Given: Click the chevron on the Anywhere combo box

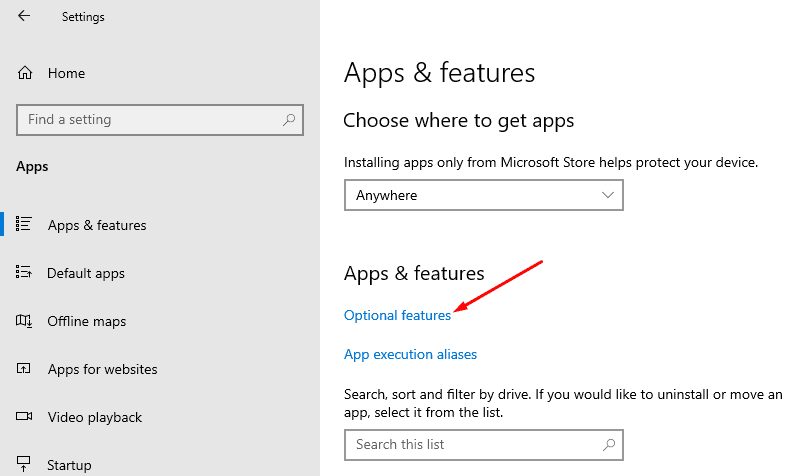Looking at the screenshot, I should [x=608, y=195].
